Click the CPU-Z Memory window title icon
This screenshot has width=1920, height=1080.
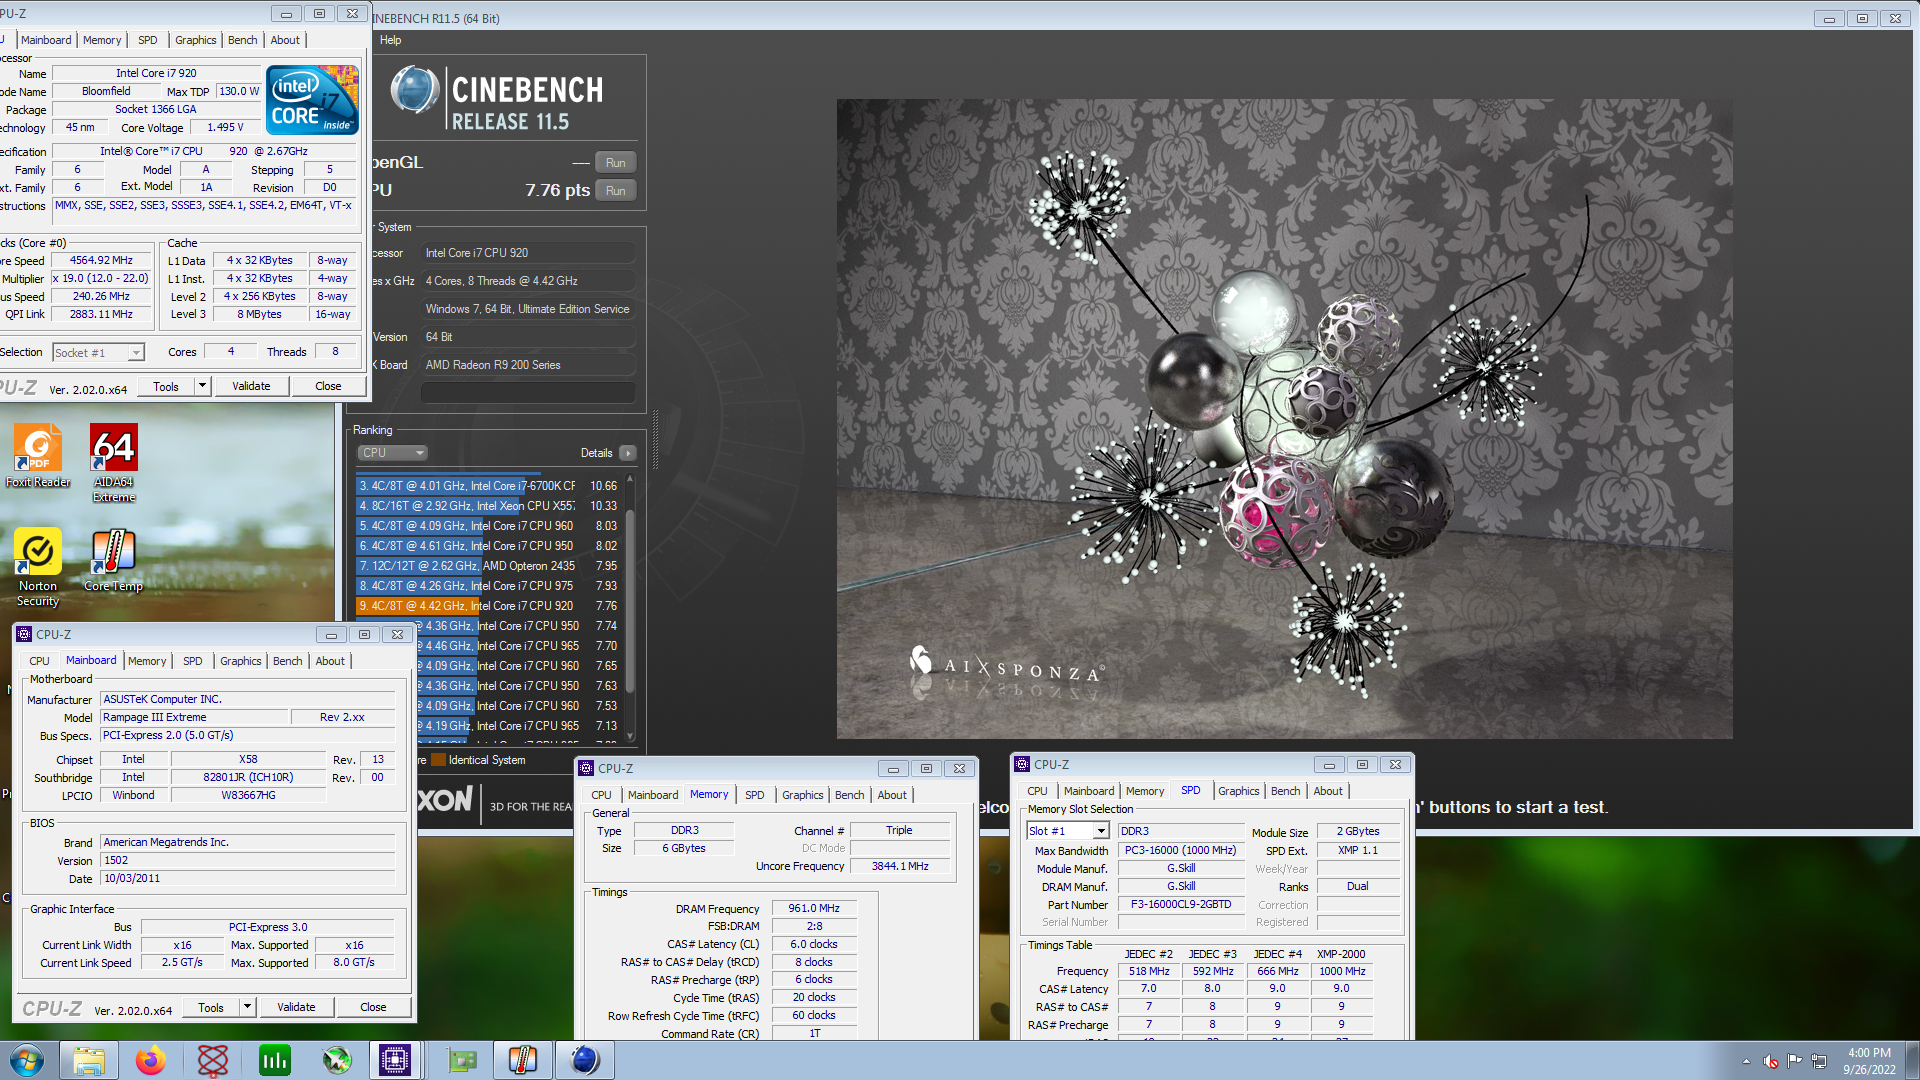point(586,768)
